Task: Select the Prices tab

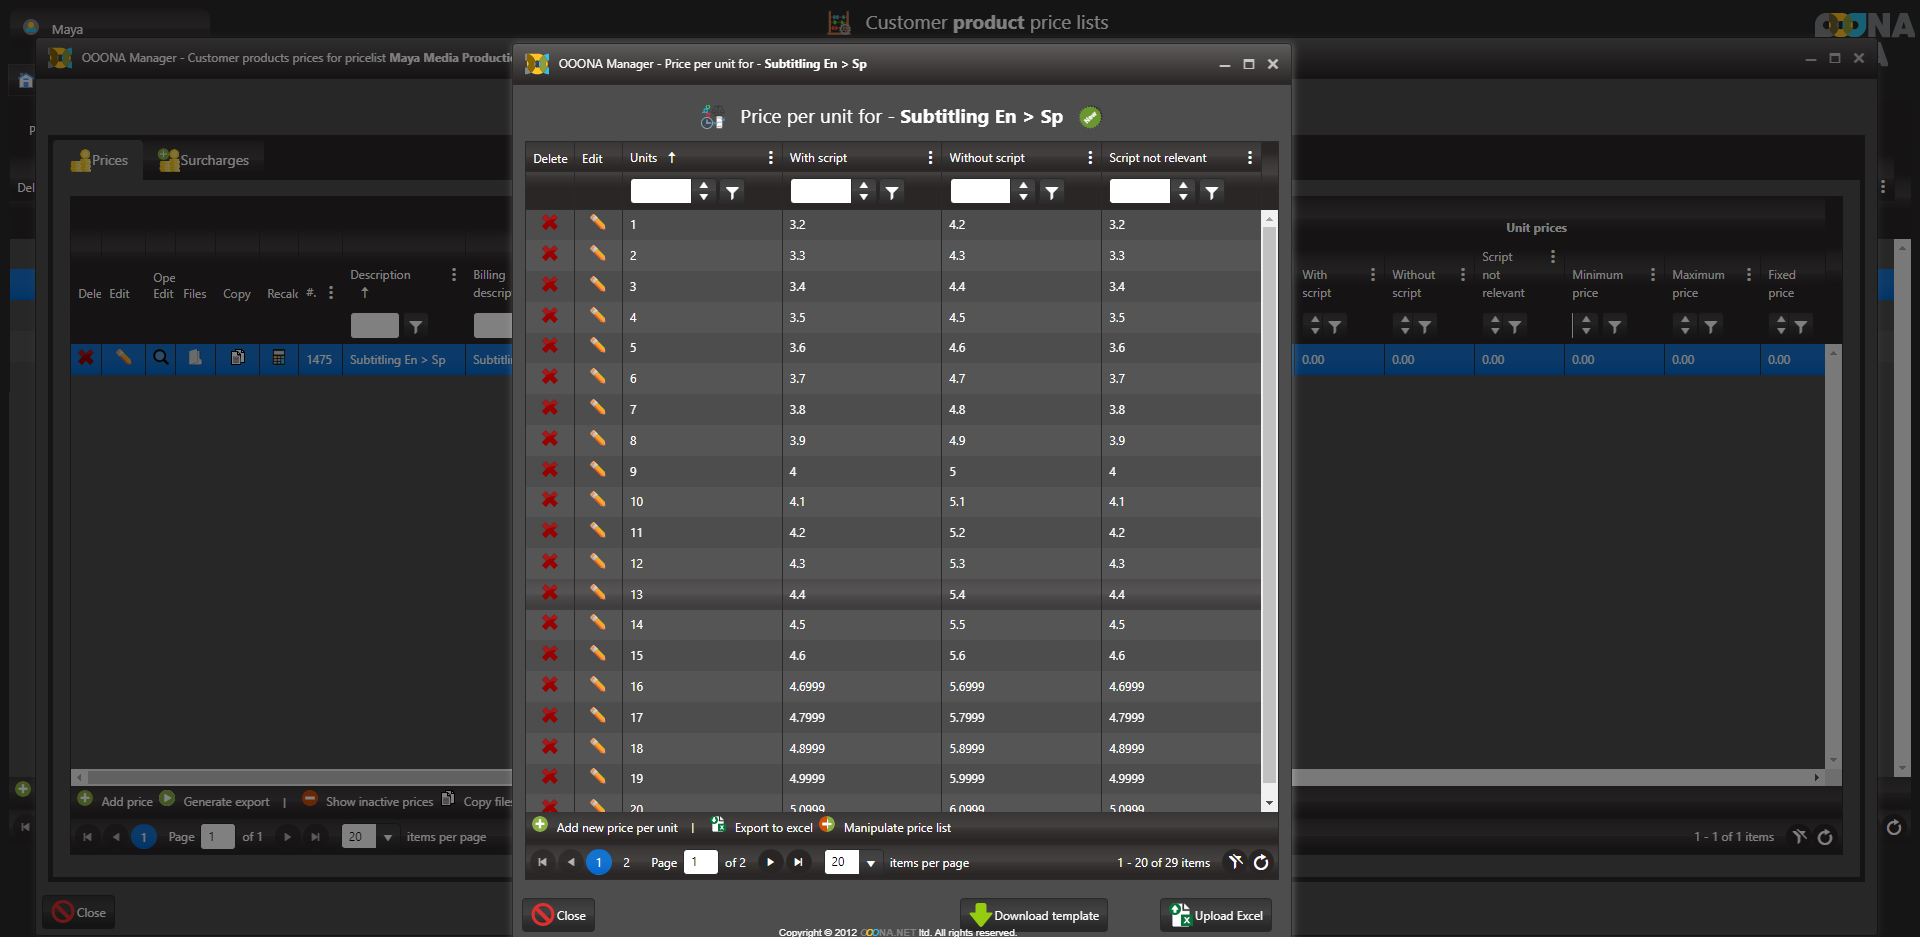Action: (100, 160)
